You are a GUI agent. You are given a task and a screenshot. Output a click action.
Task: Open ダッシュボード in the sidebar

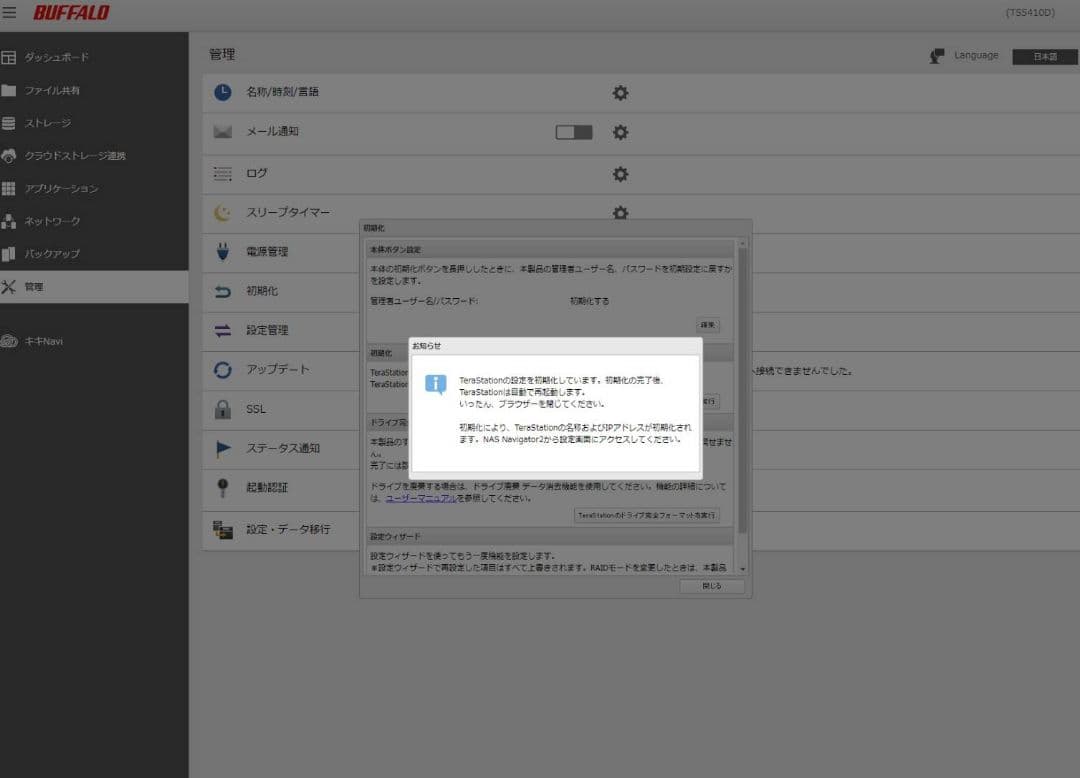pos(56,58)
